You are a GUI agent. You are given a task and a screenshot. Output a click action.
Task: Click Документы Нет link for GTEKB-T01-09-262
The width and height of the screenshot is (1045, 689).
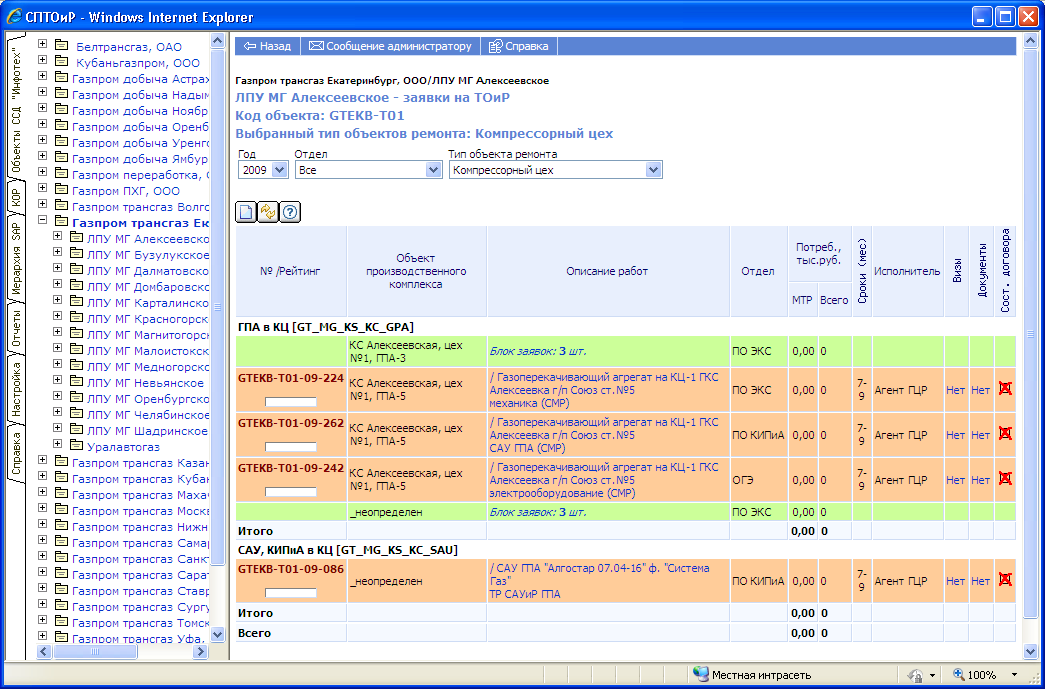pyautogui.click(x=980, y=435)
